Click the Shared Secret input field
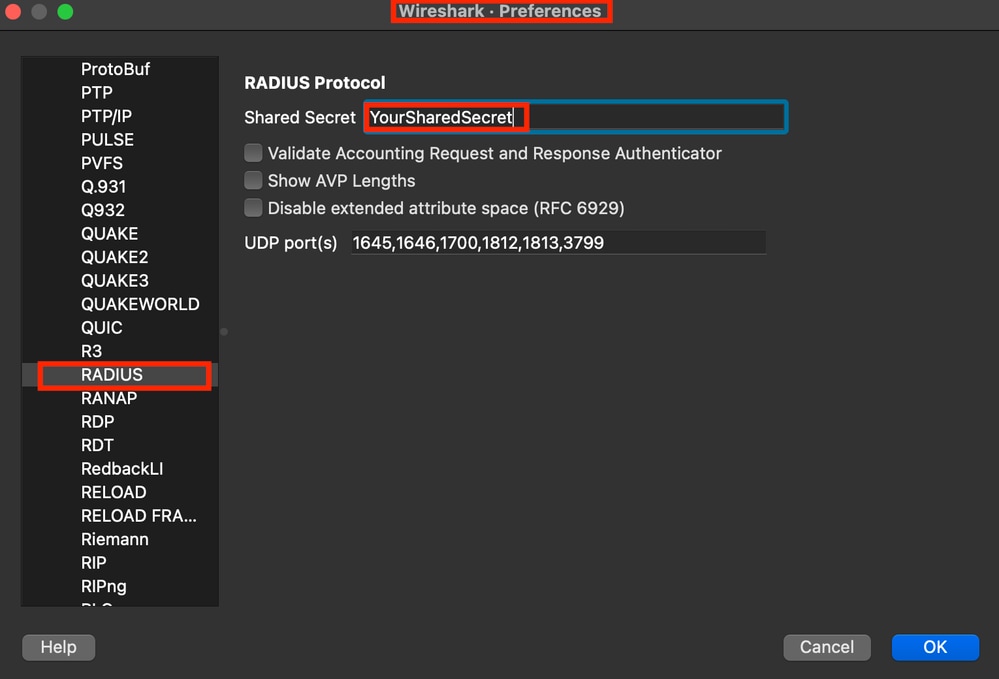 click(575, 117)
